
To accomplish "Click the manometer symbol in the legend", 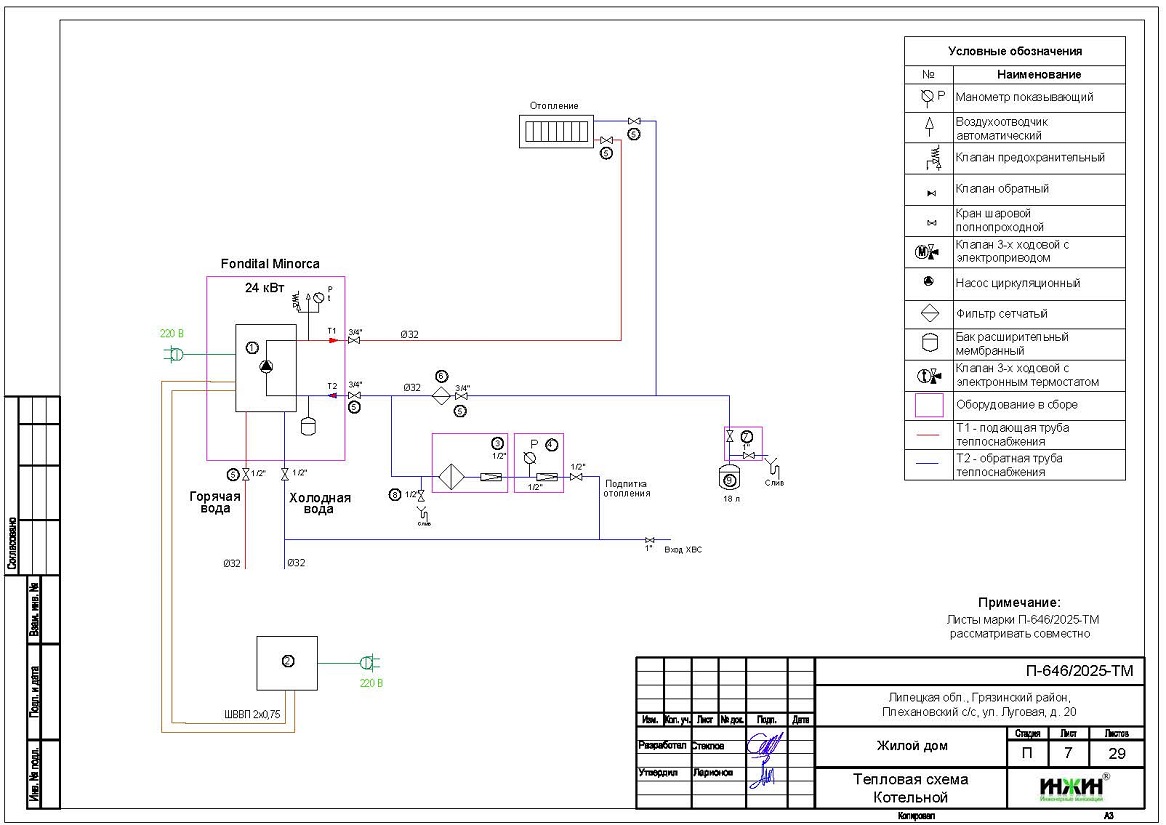I will (928, 97).
